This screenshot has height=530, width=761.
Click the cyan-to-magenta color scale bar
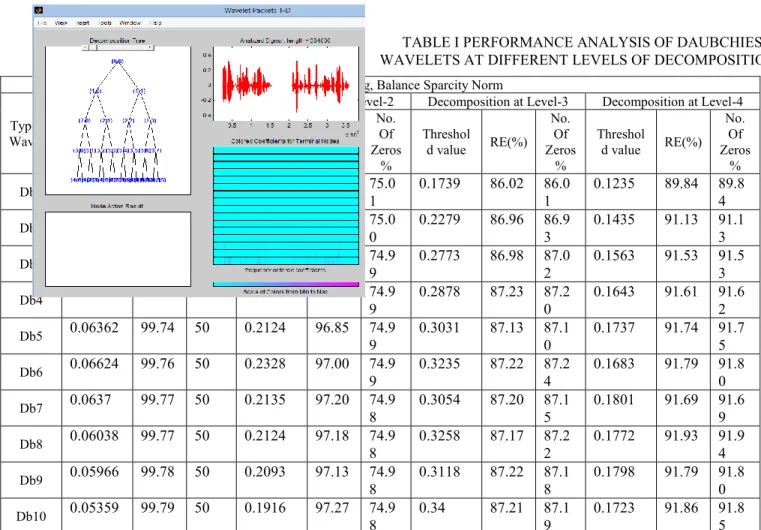pyautogui.click(x=286, y=284)
